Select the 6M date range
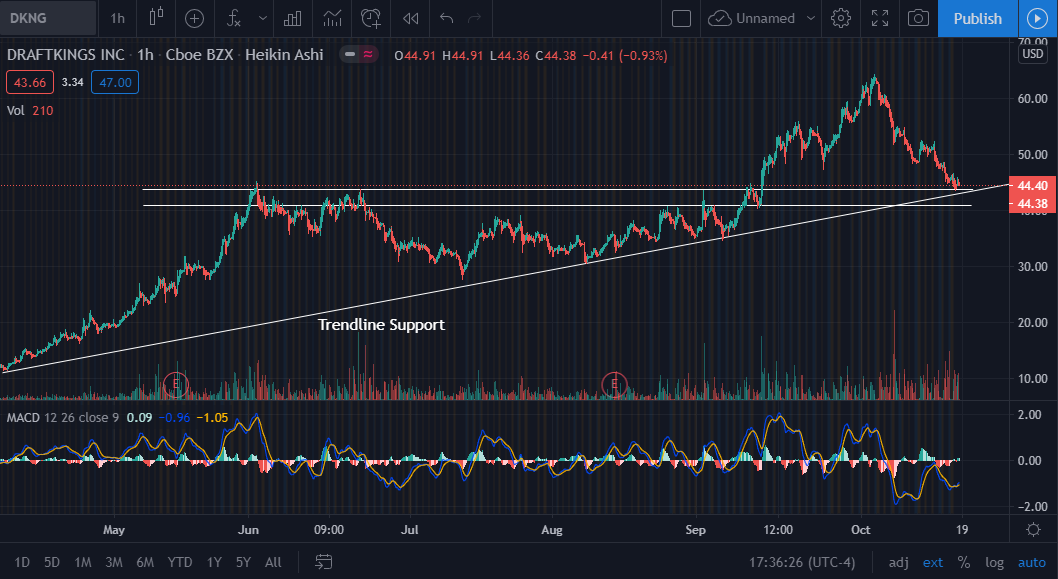Screen dimensions: 1058x579 [x=145, y=562]
